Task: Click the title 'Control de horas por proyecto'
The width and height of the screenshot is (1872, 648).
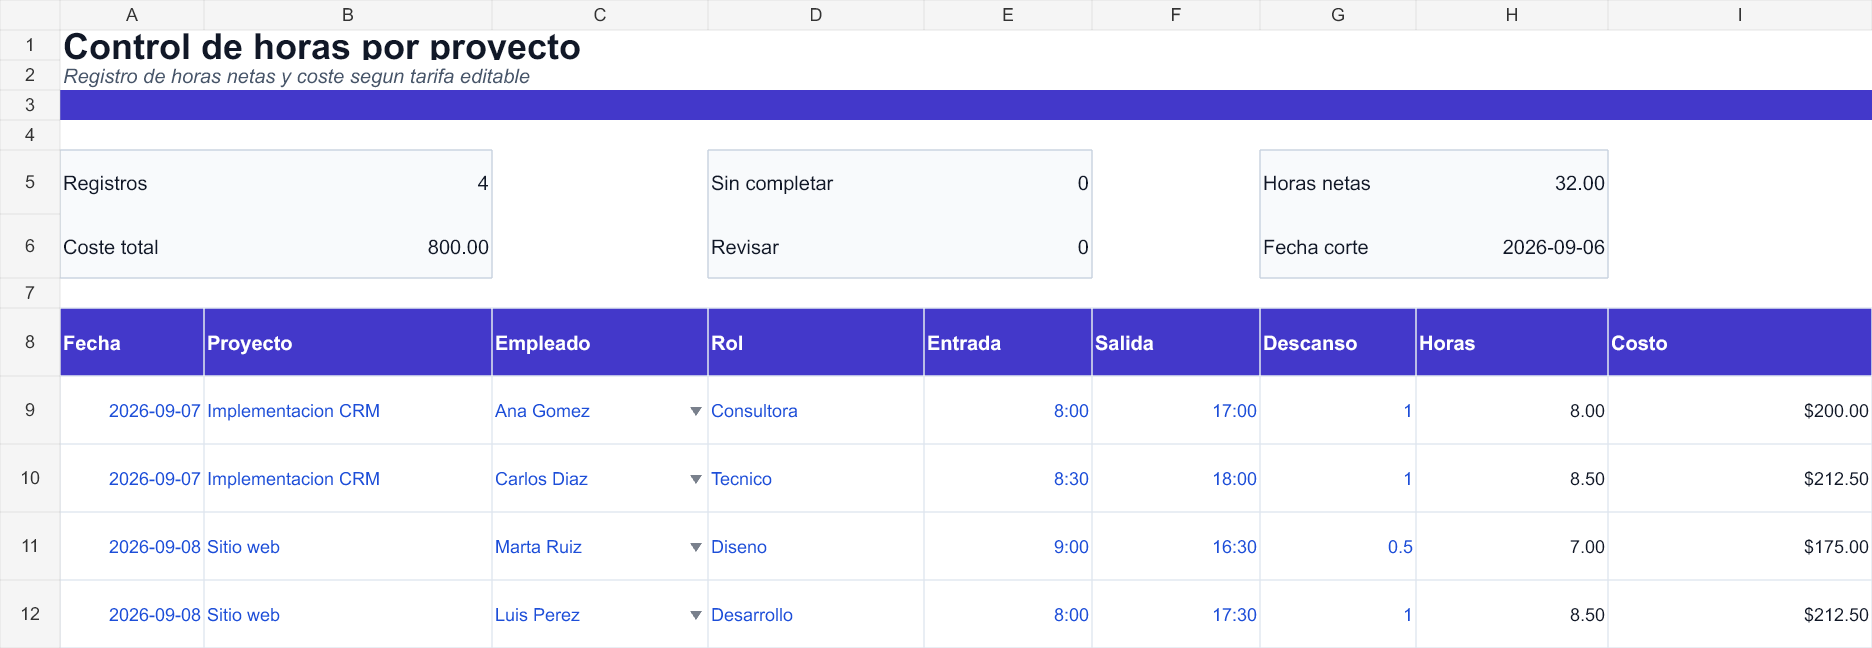Action: coord(322,46)
